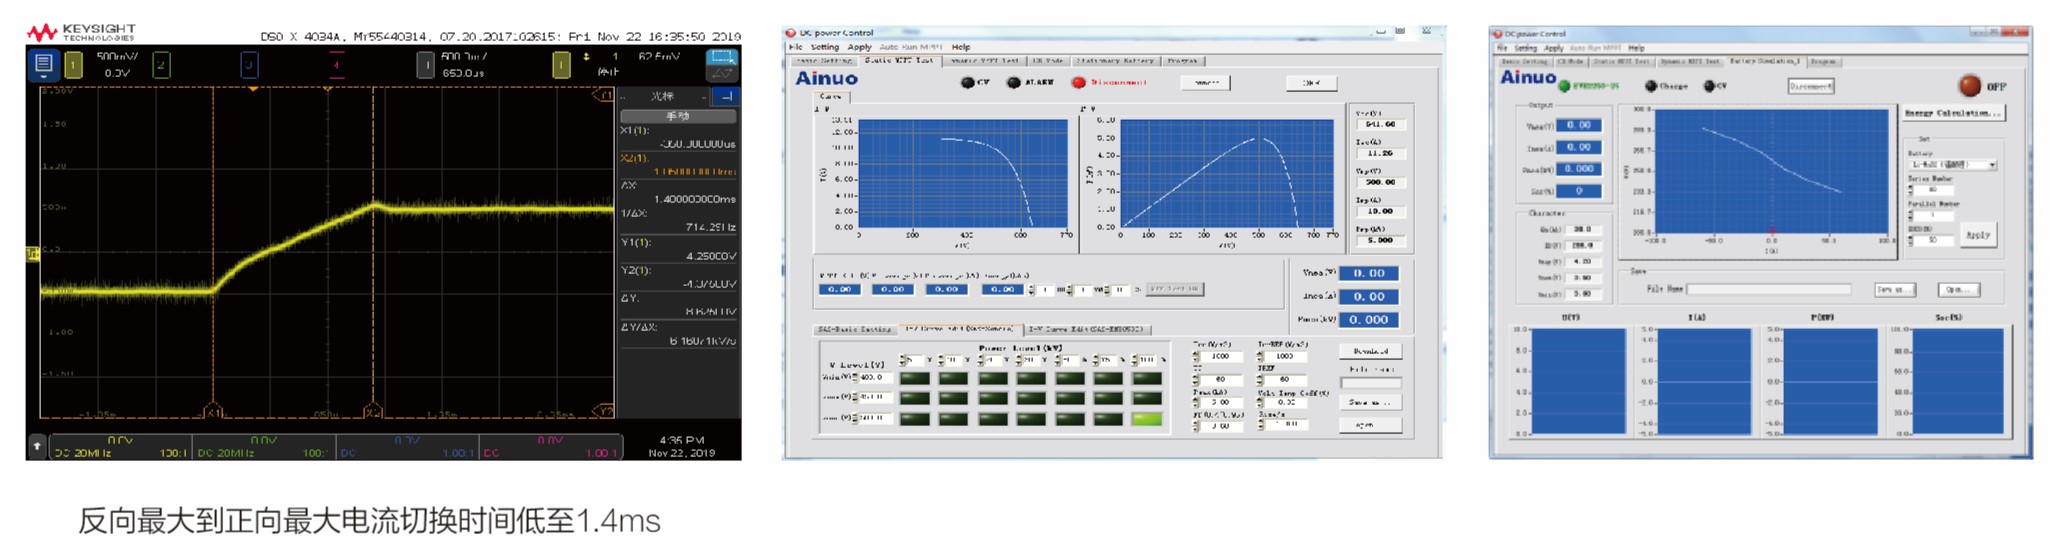Expand the oscilloscope bottom channel bar arrow
This screenshot has width=2060, height=552.
[37, 446]
